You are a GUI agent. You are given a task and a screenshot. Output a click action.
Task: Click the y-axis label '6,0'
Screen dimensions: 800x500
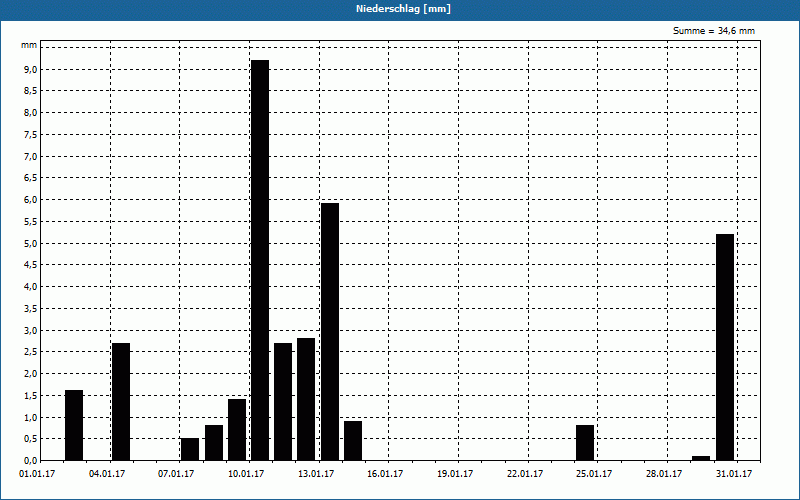click(31, 199)
